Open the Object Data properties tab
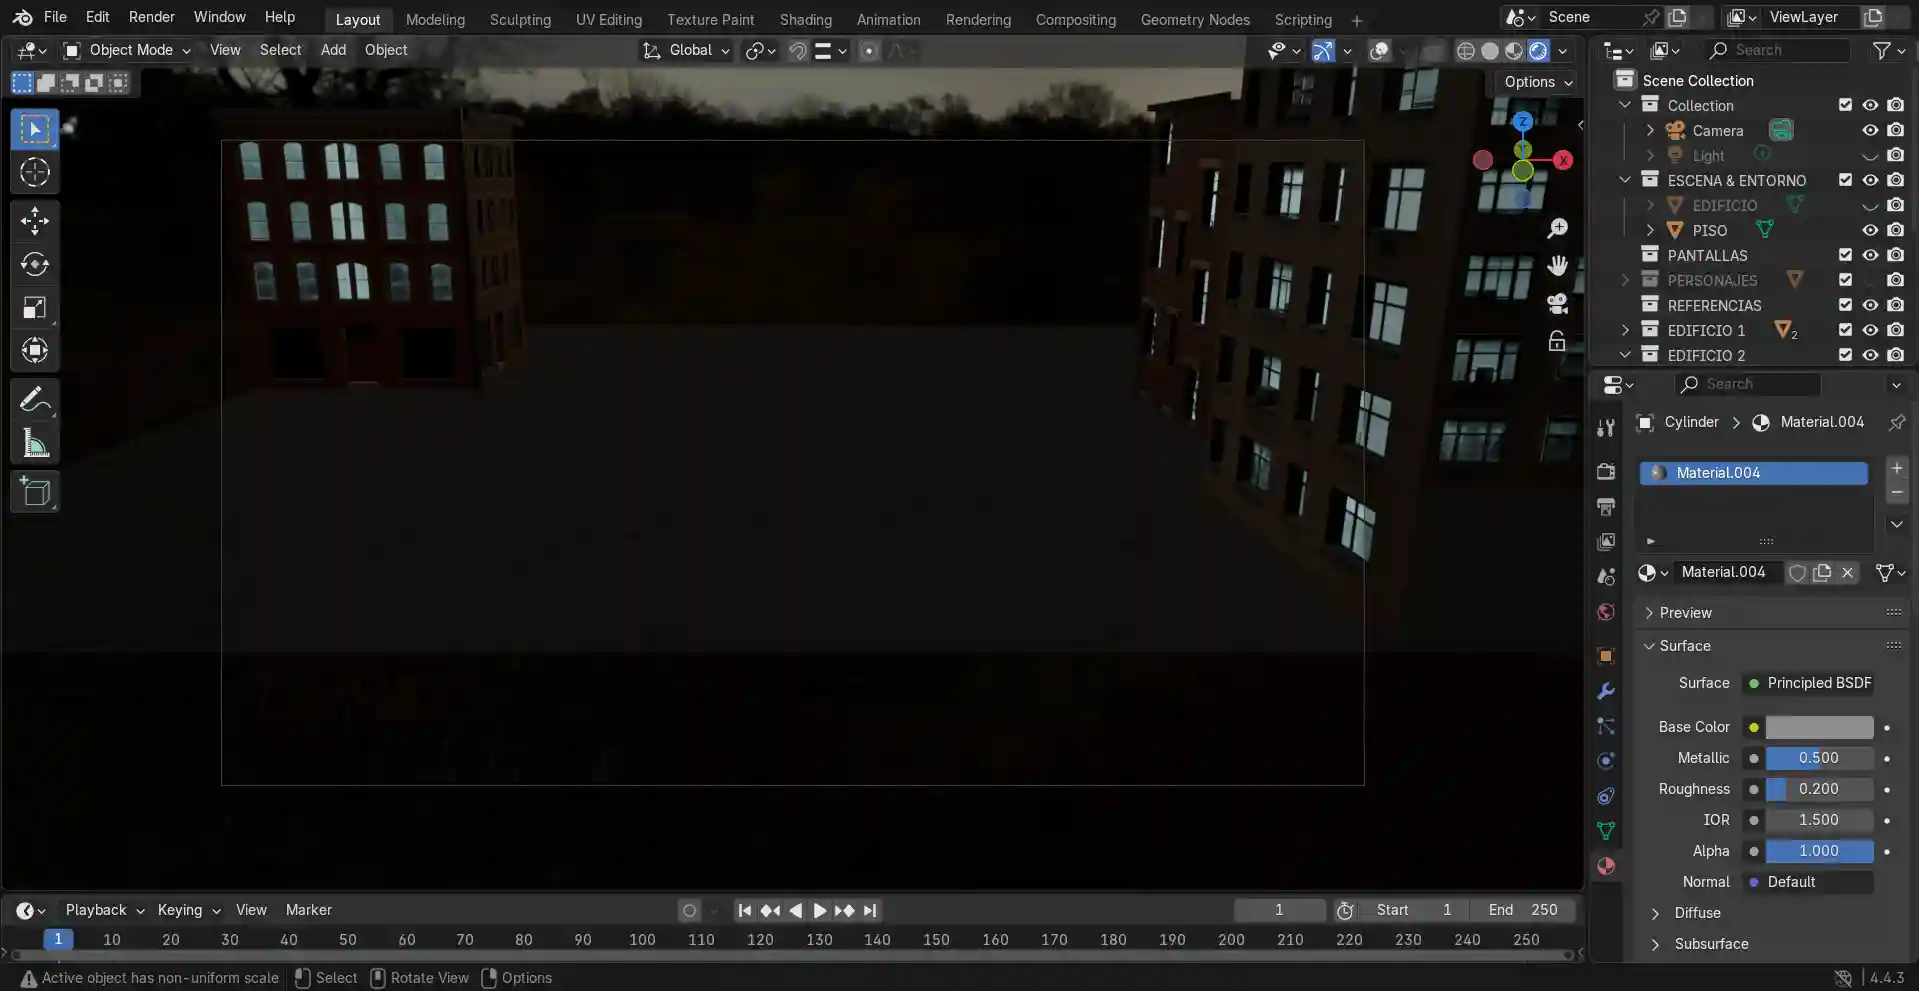The image size is (1919, 991). pyautogui.click(x=1606, y=831)
